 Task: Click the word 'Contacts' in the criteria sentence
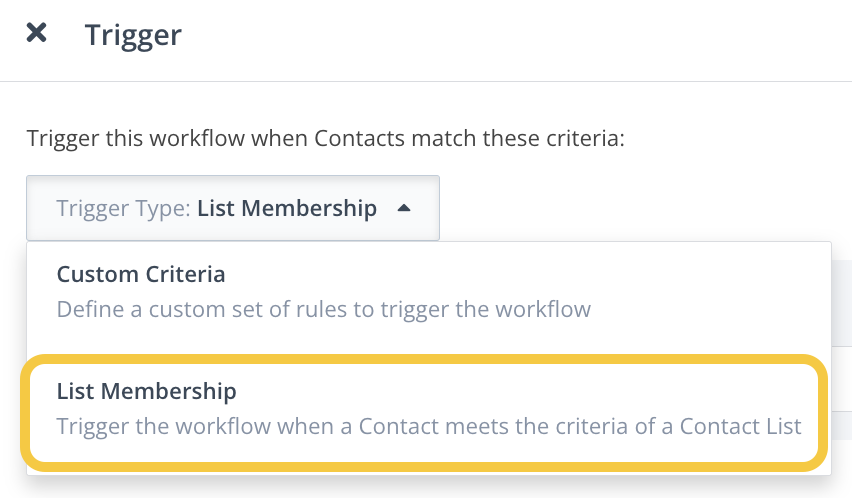pyautogui.click(x=359, y=138)
